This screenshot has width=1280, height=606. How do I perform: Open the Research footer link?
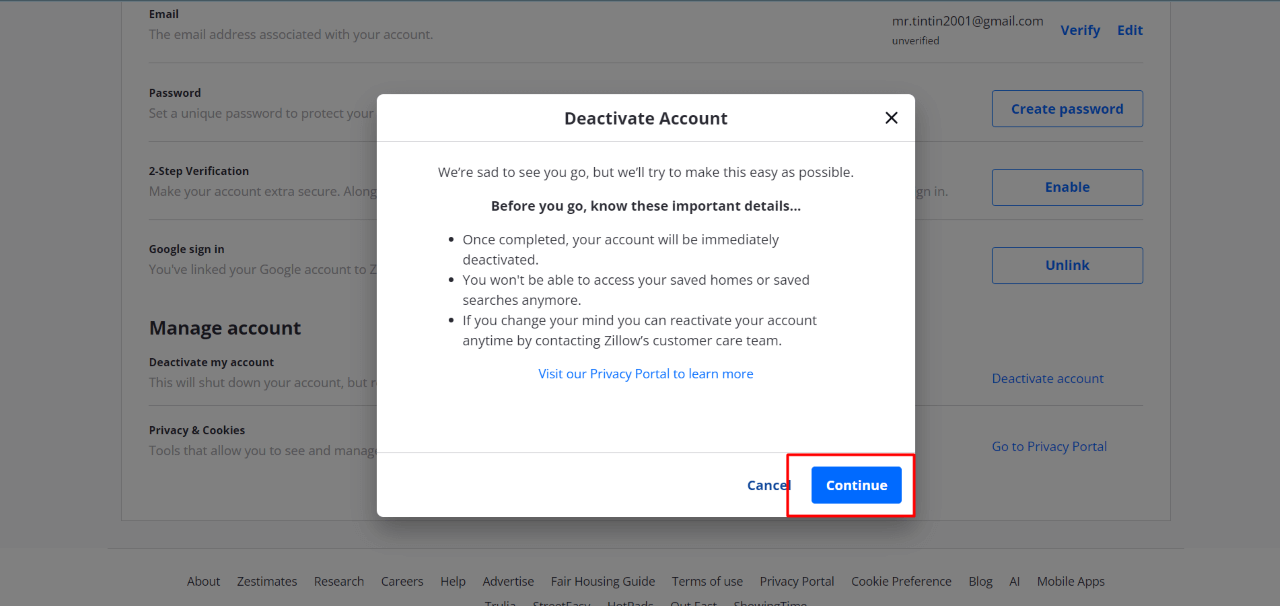pyautogui.click(x=339, y=581)
